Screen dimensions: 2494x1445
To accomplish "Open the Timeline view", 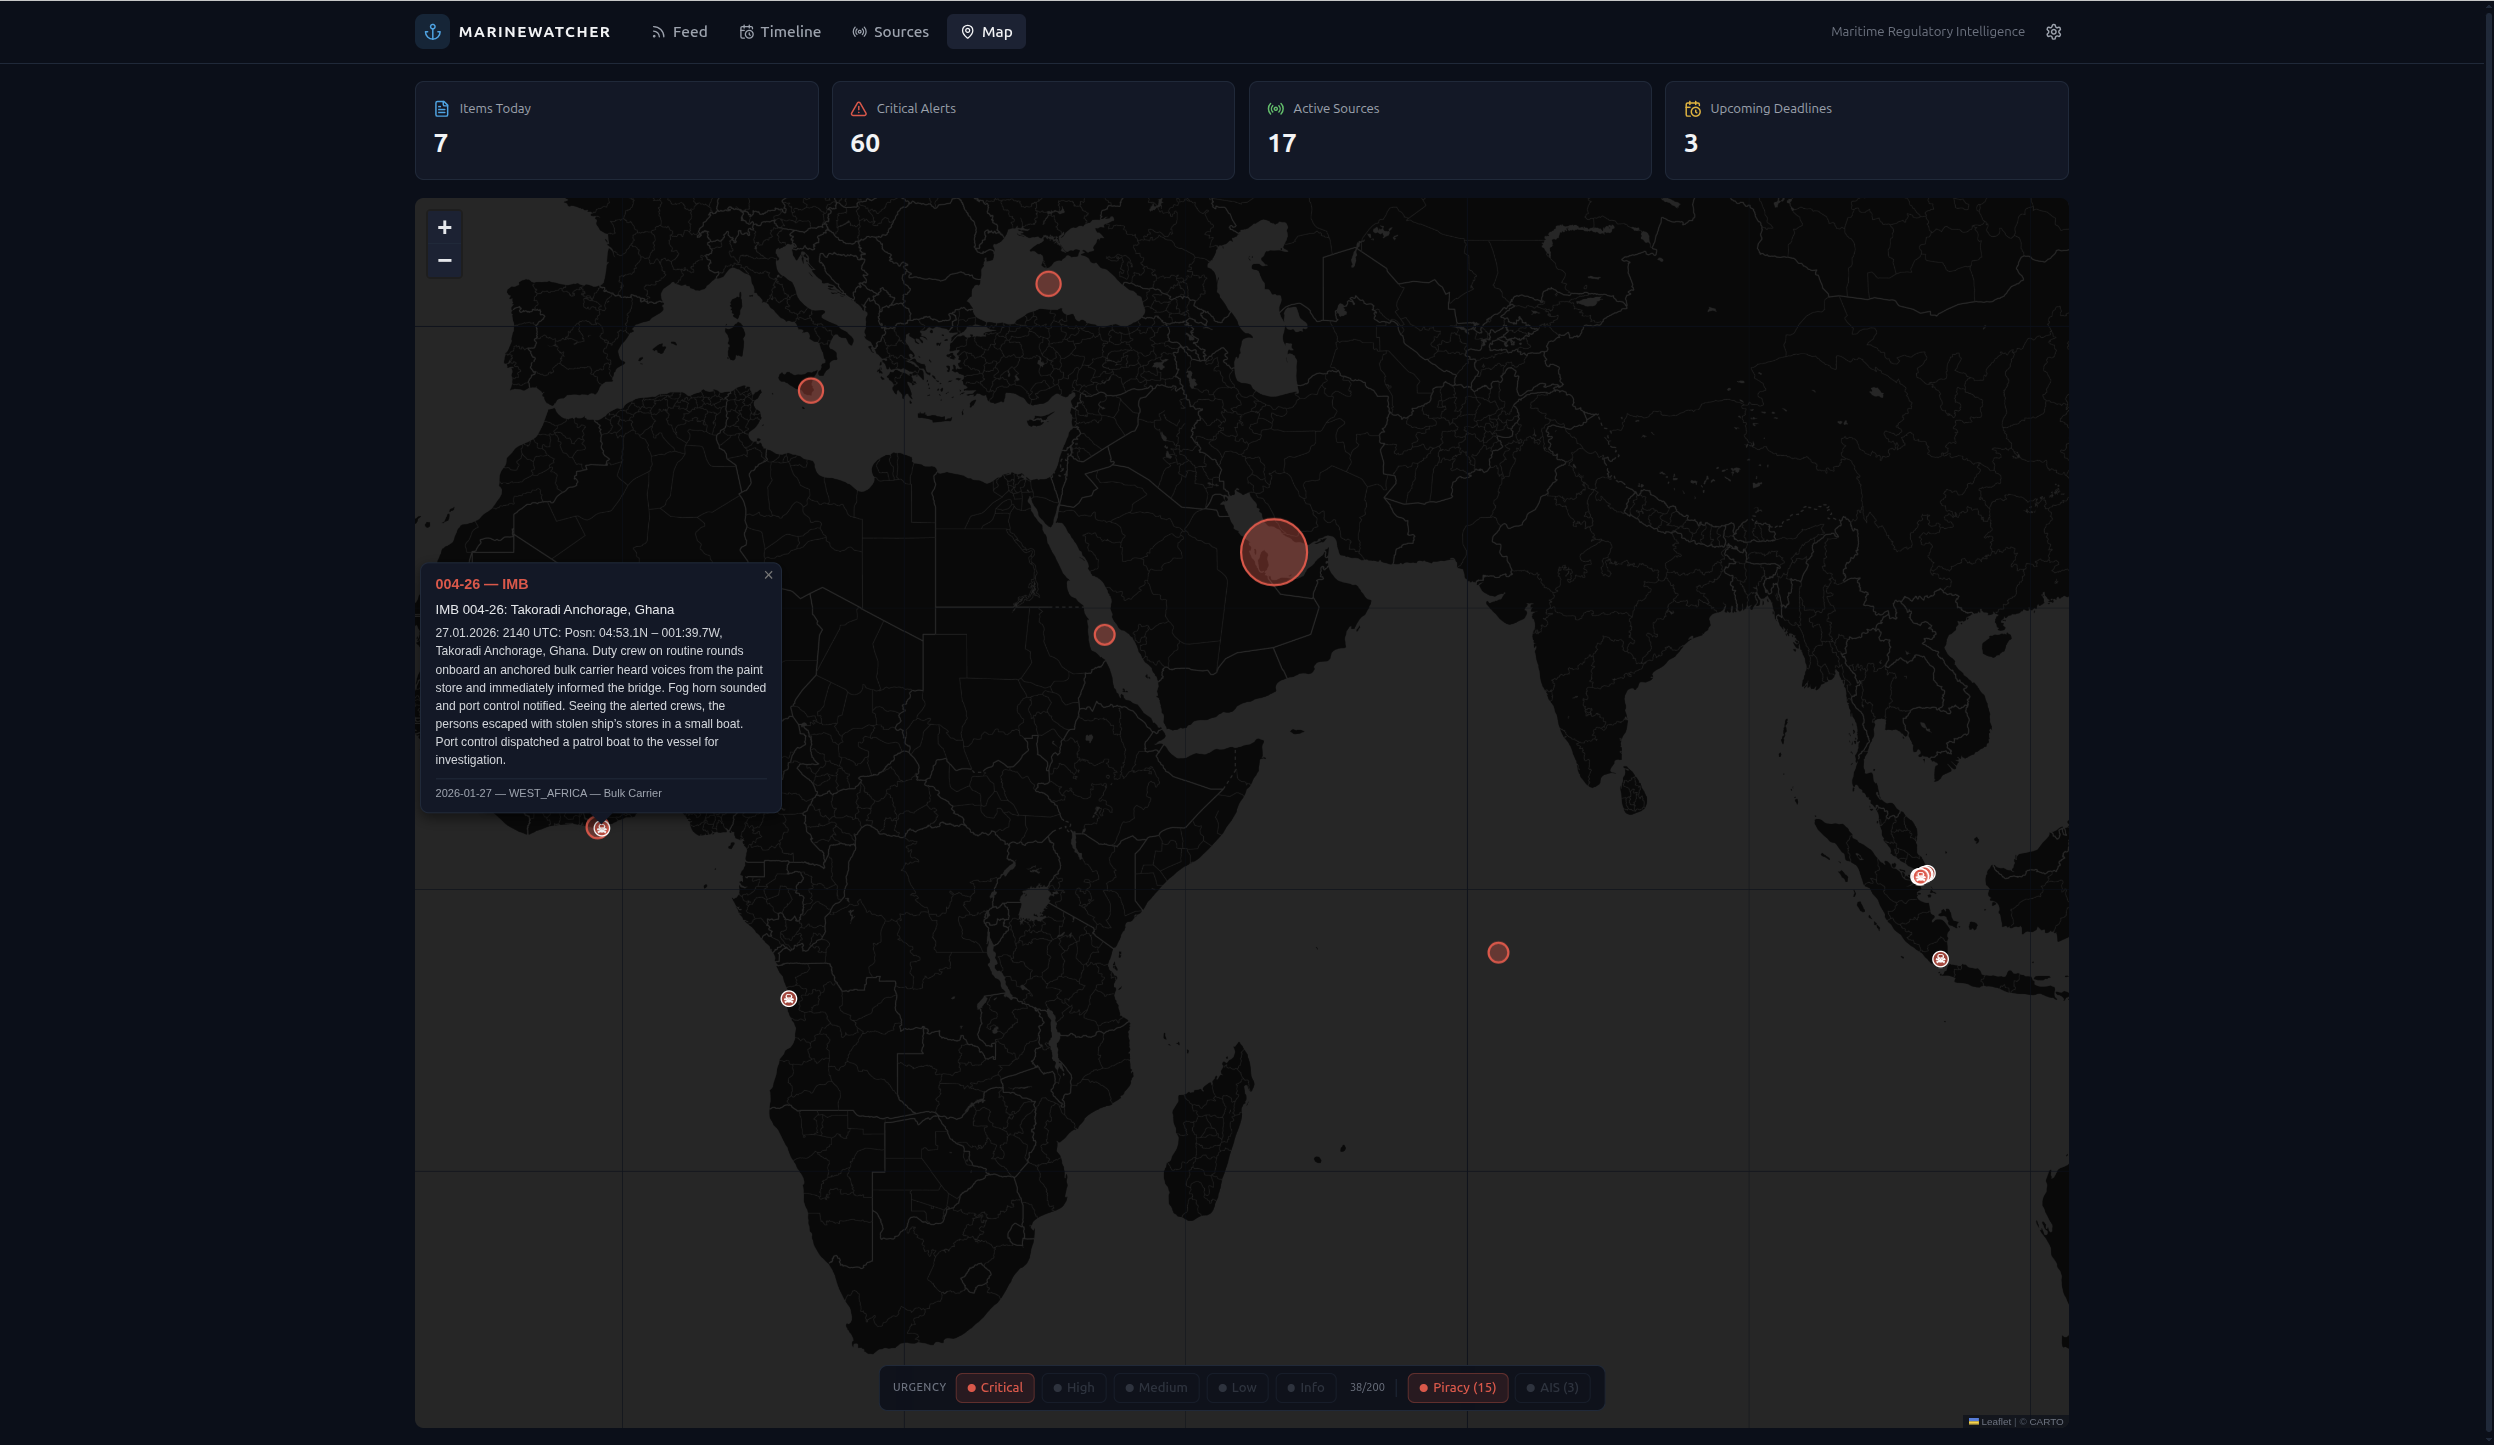I will pyautogui.click(x=790, y=31).
